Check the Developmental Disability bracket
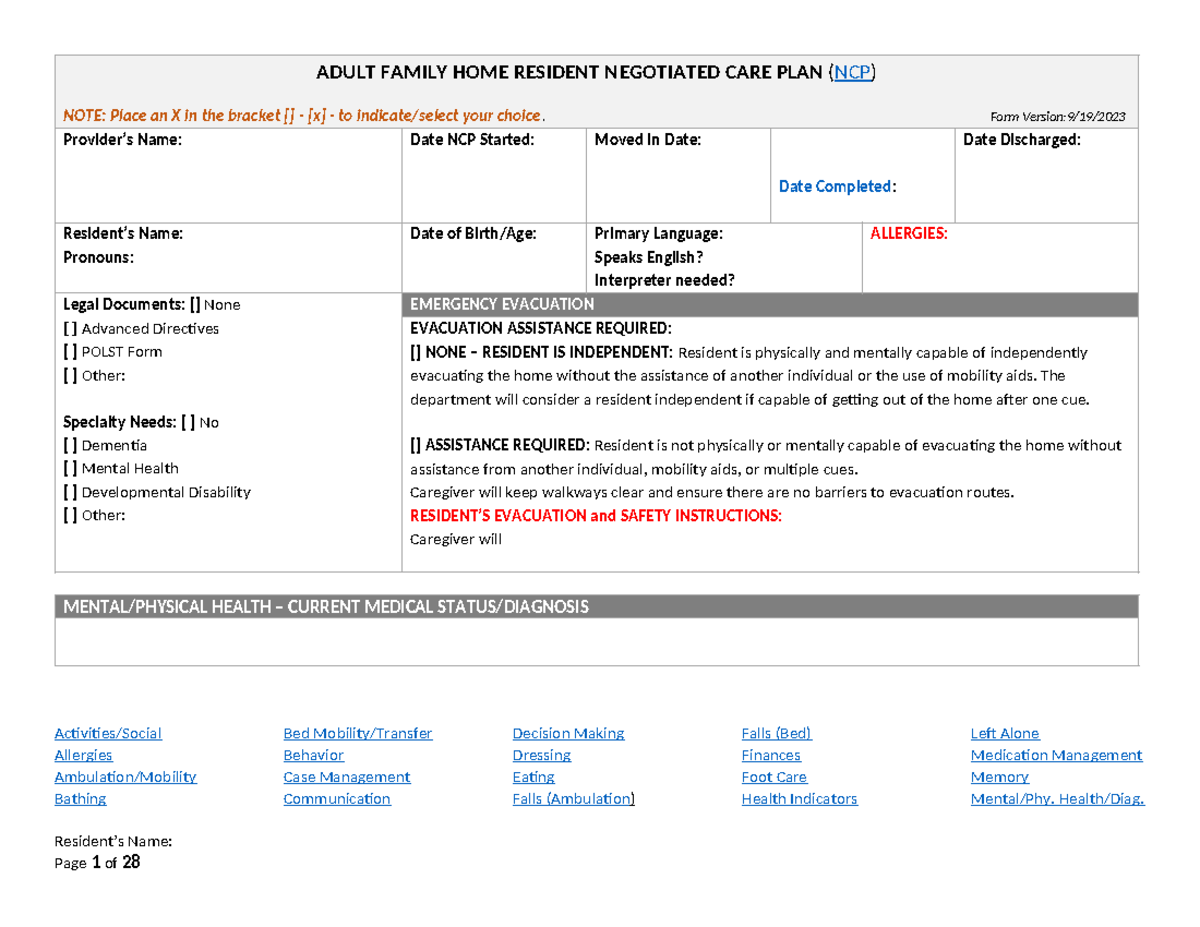This screenshot has height=927, width=1200. click(70, 492)
